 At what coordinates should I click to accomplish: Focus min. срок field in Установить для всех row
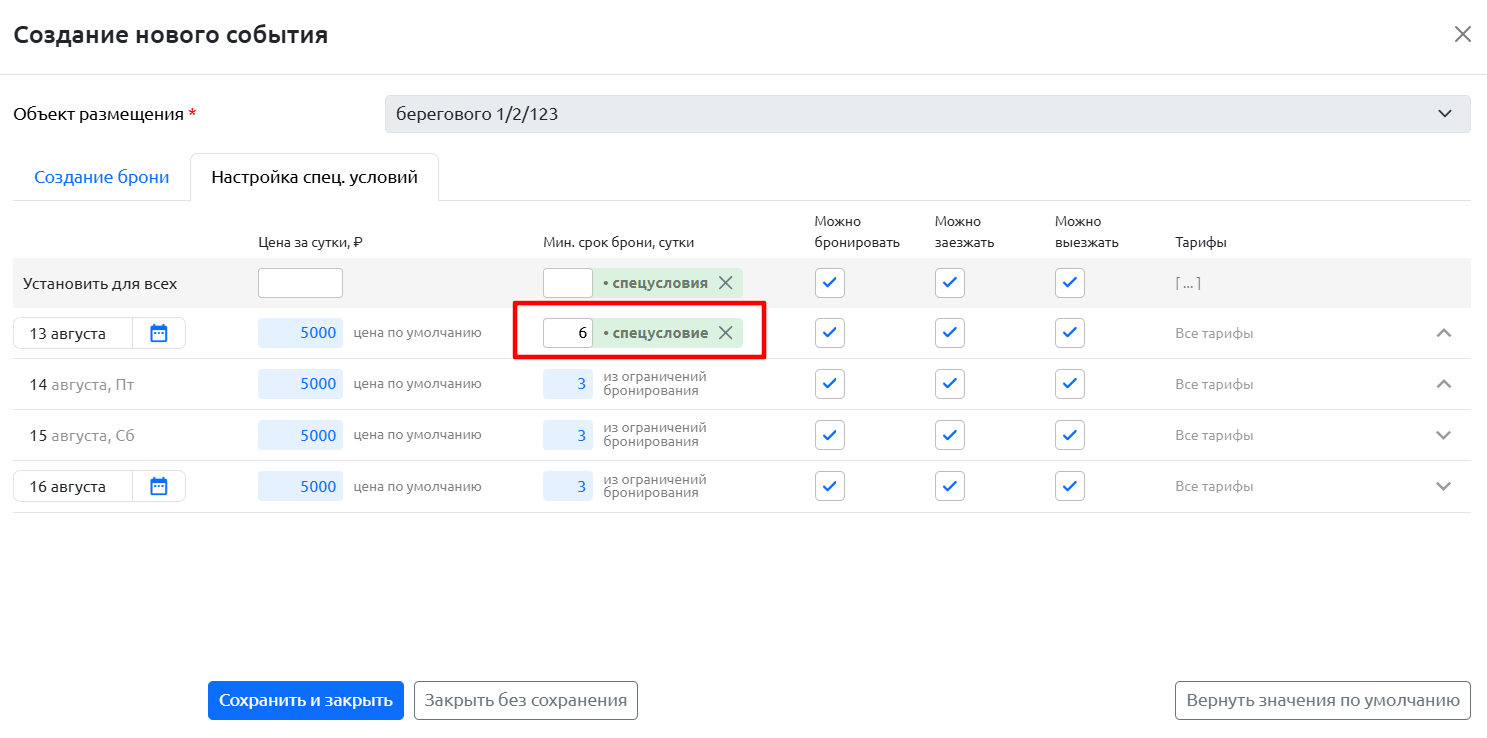coord(568,283)
